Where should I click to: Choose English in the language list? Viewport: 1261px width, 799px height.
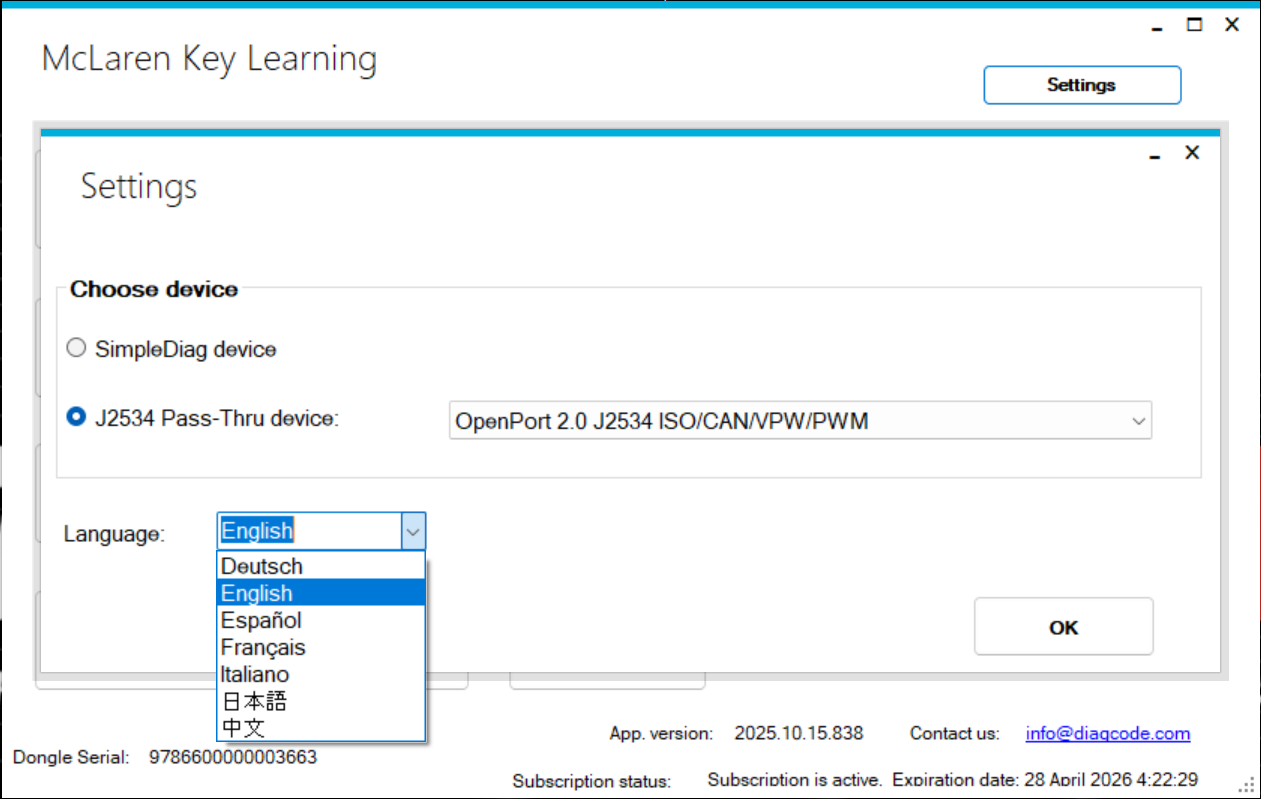point(257,593)
